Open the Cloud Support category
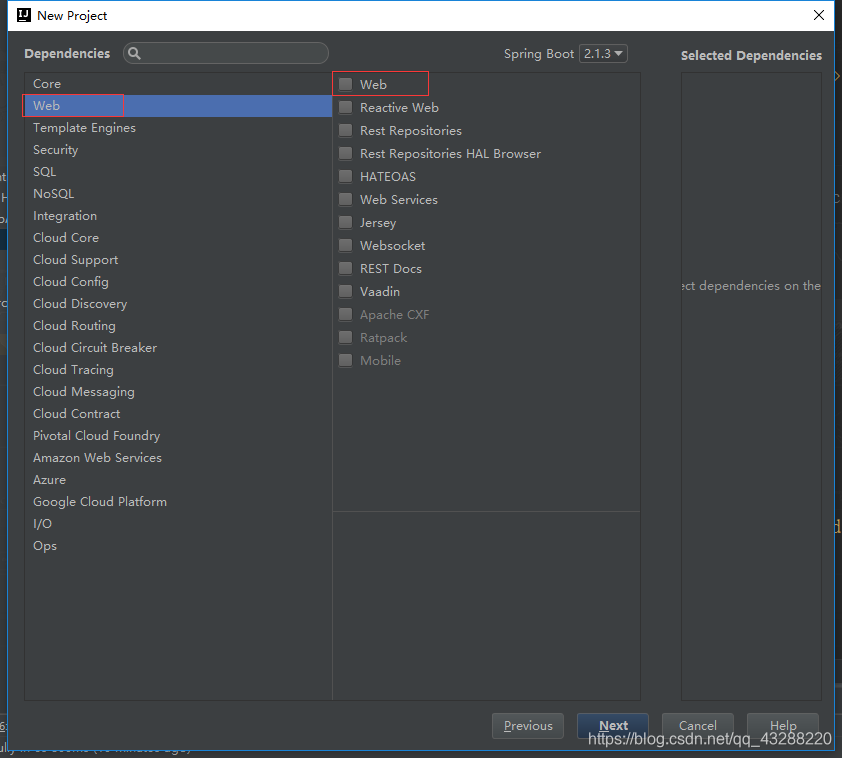This screenshot has height=758, width=842. 178,260
